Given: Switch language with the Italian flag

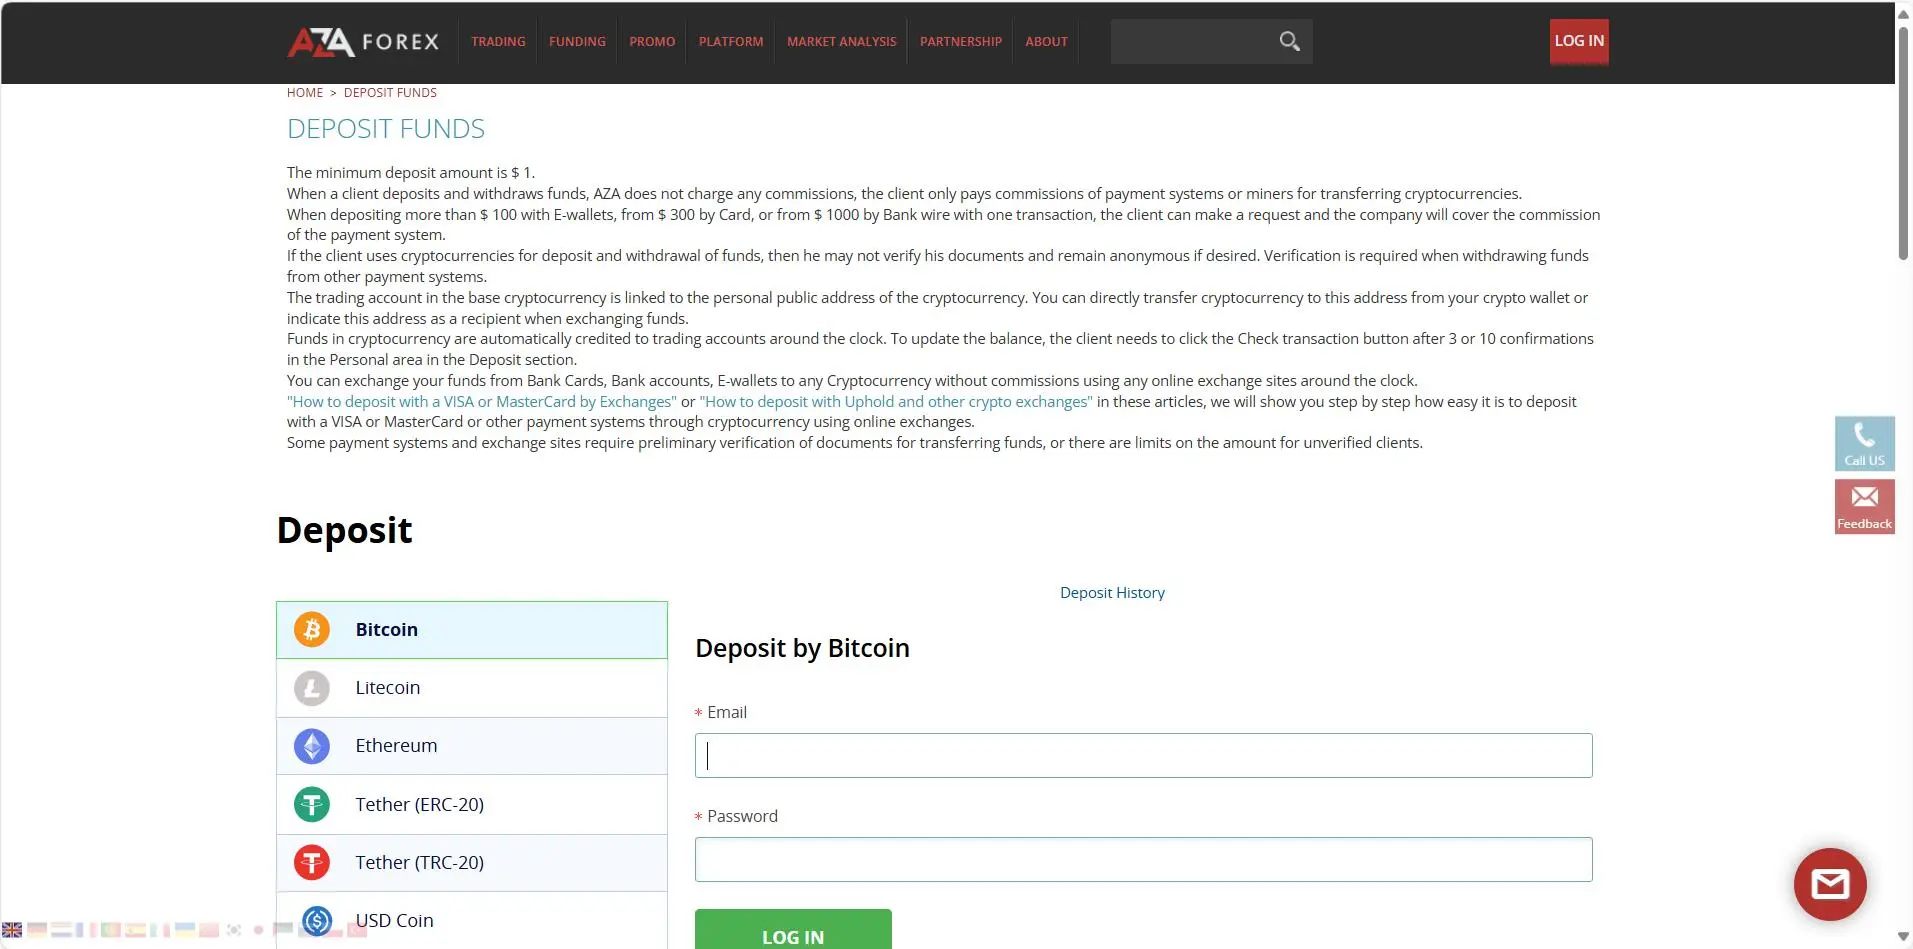Looking at the screenshot, I should point(160,930).
